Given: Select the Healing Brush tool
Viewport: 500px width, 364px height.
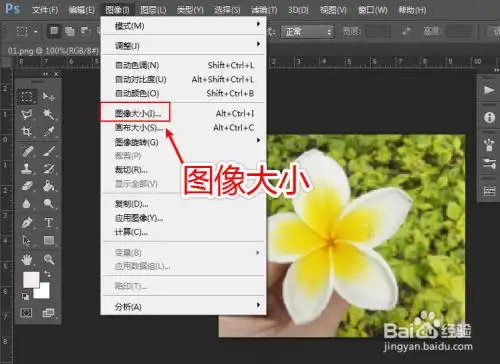Looking at the screenshot, I should click(x=27, y=152).
